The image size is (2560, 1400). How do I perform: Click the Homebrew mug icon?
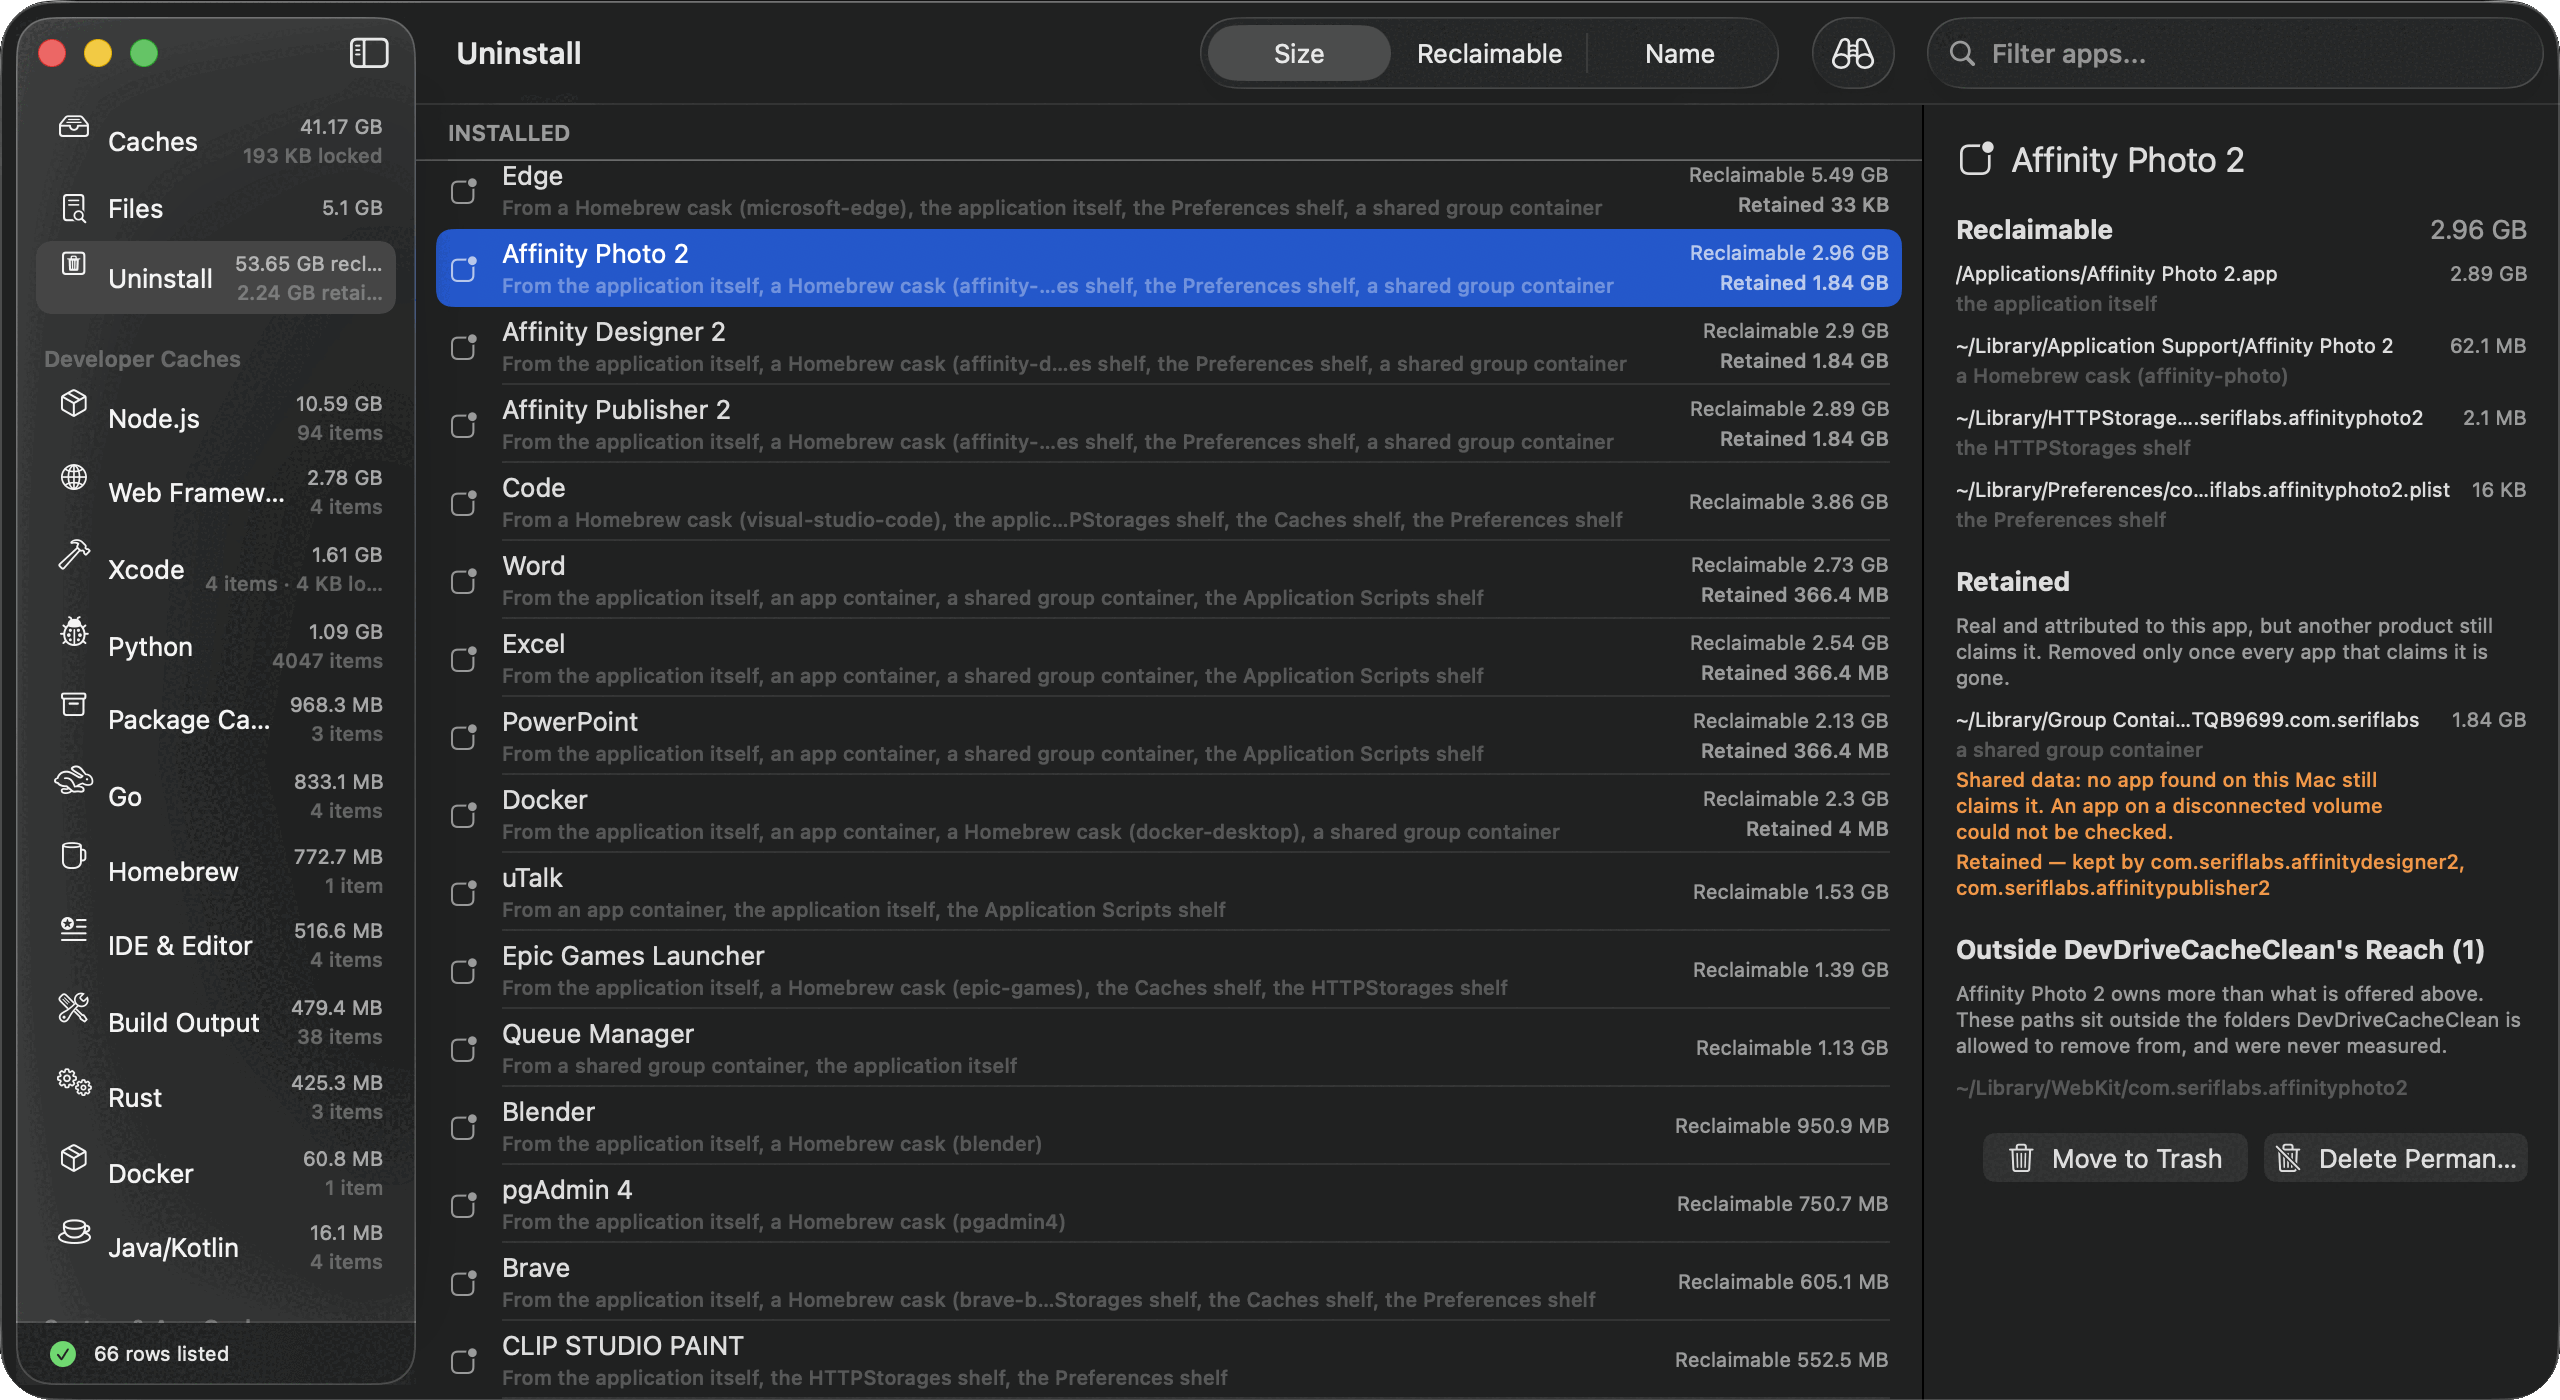[x=74, y=856]
